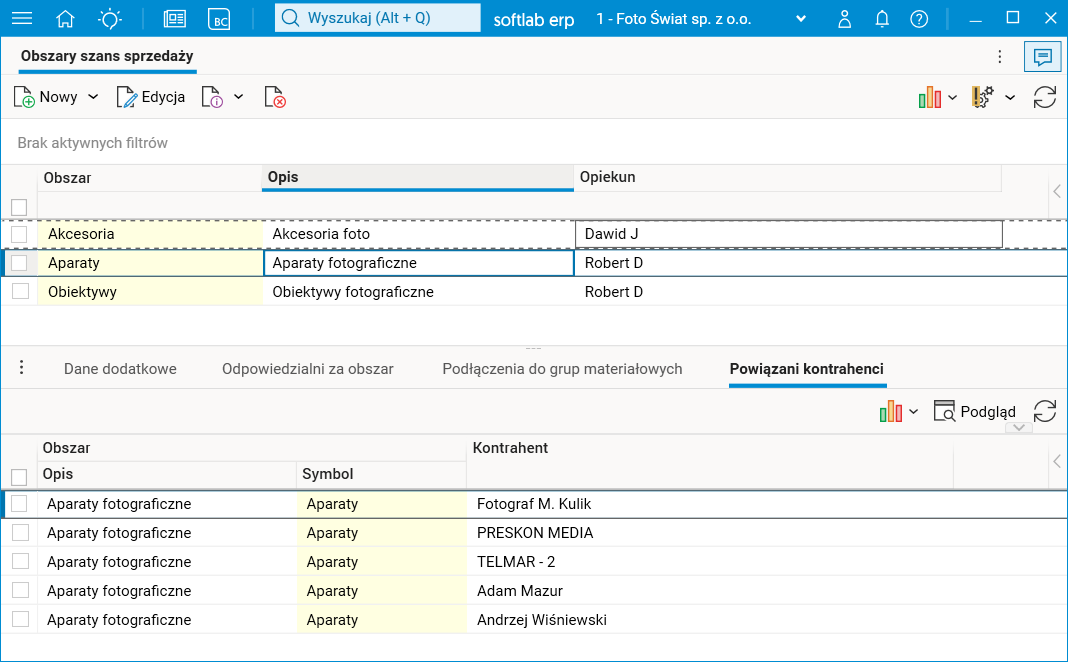Open the hamburger navigation menu

tap(21, 18)
